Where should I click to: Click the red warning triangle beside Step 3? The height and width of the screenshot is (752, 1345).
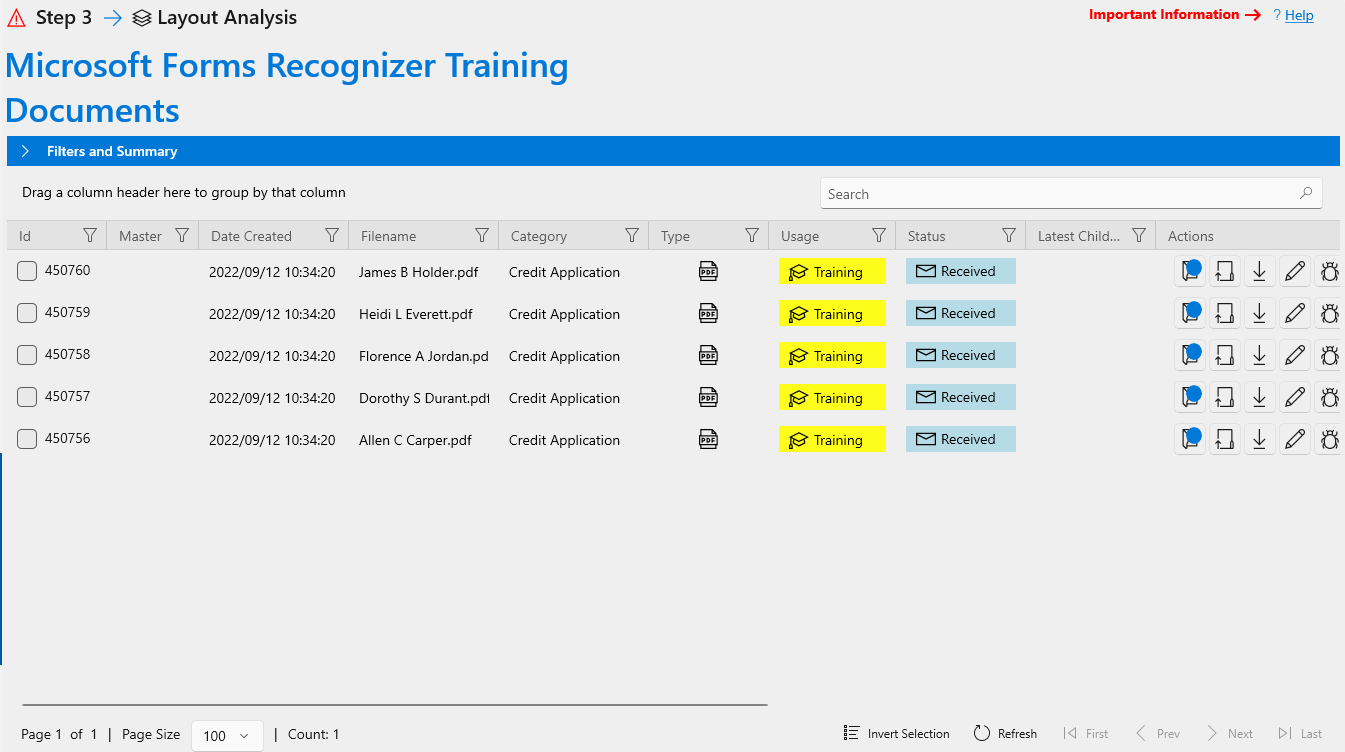(x=16, y=18)
